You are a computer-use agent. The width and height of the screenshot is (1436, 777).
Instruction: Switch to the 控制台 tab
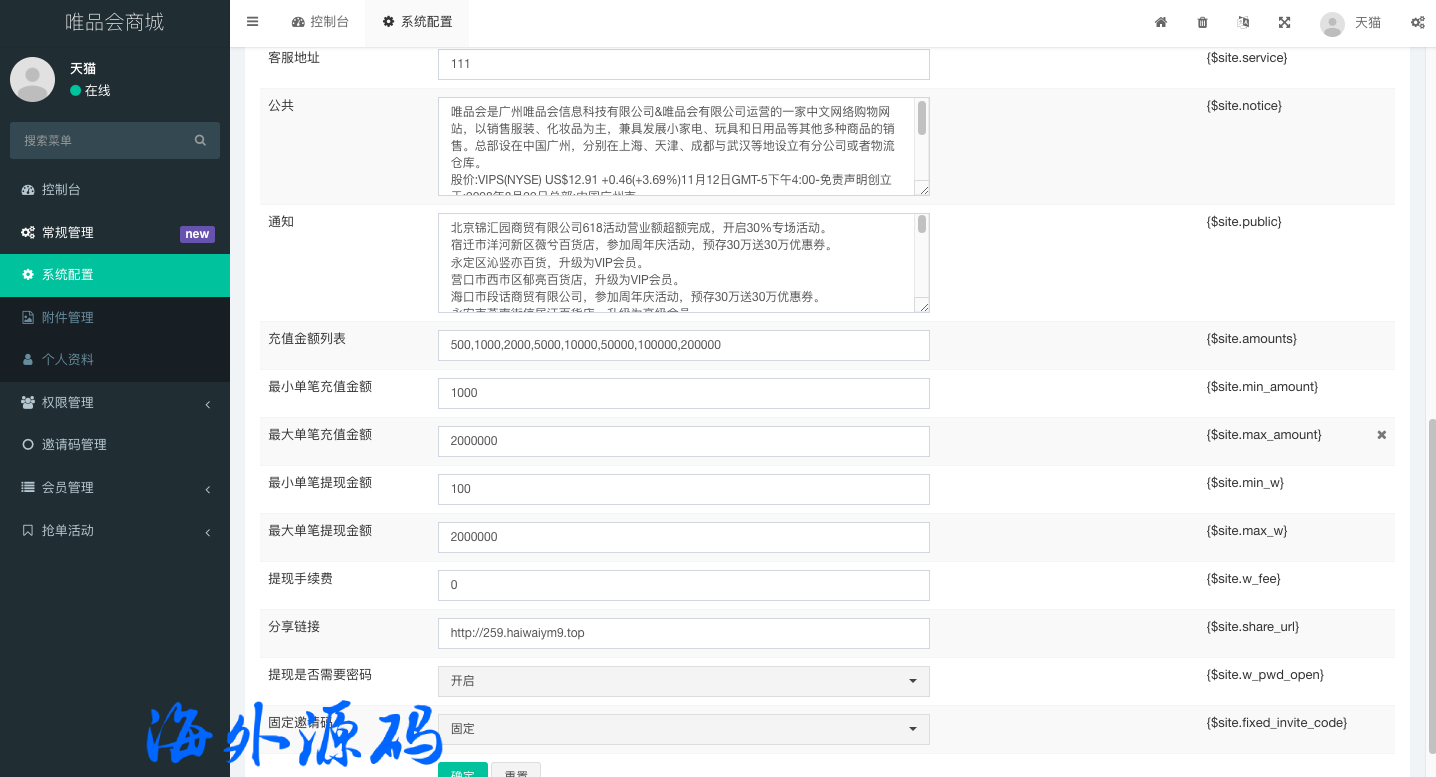pos(320,22)
